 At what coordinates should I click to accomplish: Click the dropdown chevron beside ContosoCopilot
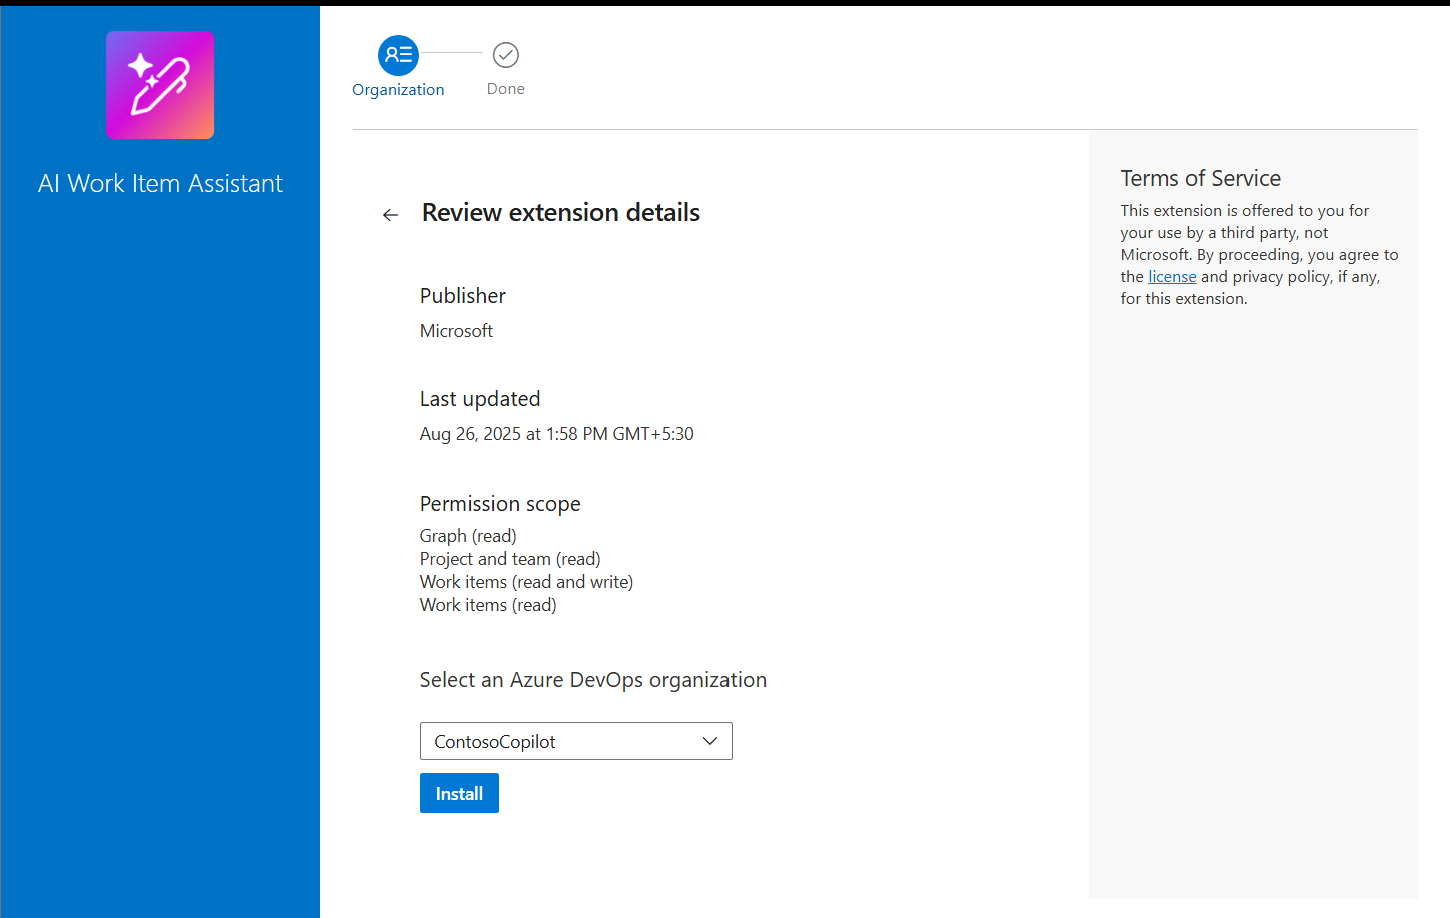pyautogui.click(x=710, y=741)
